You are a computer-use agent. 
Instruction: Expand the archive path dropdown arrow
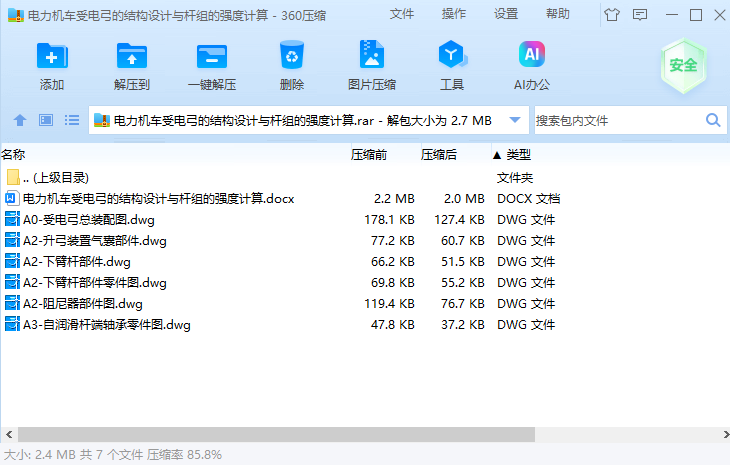tap(514, 121)
